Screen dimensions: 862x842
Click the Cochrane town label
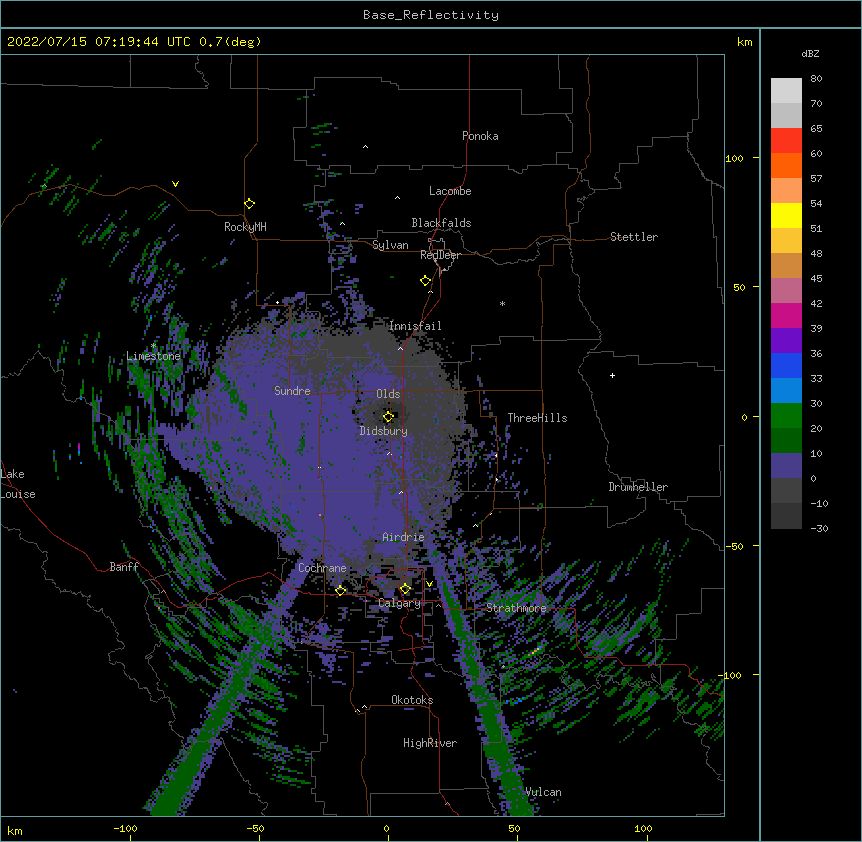[x=322, y=568]
